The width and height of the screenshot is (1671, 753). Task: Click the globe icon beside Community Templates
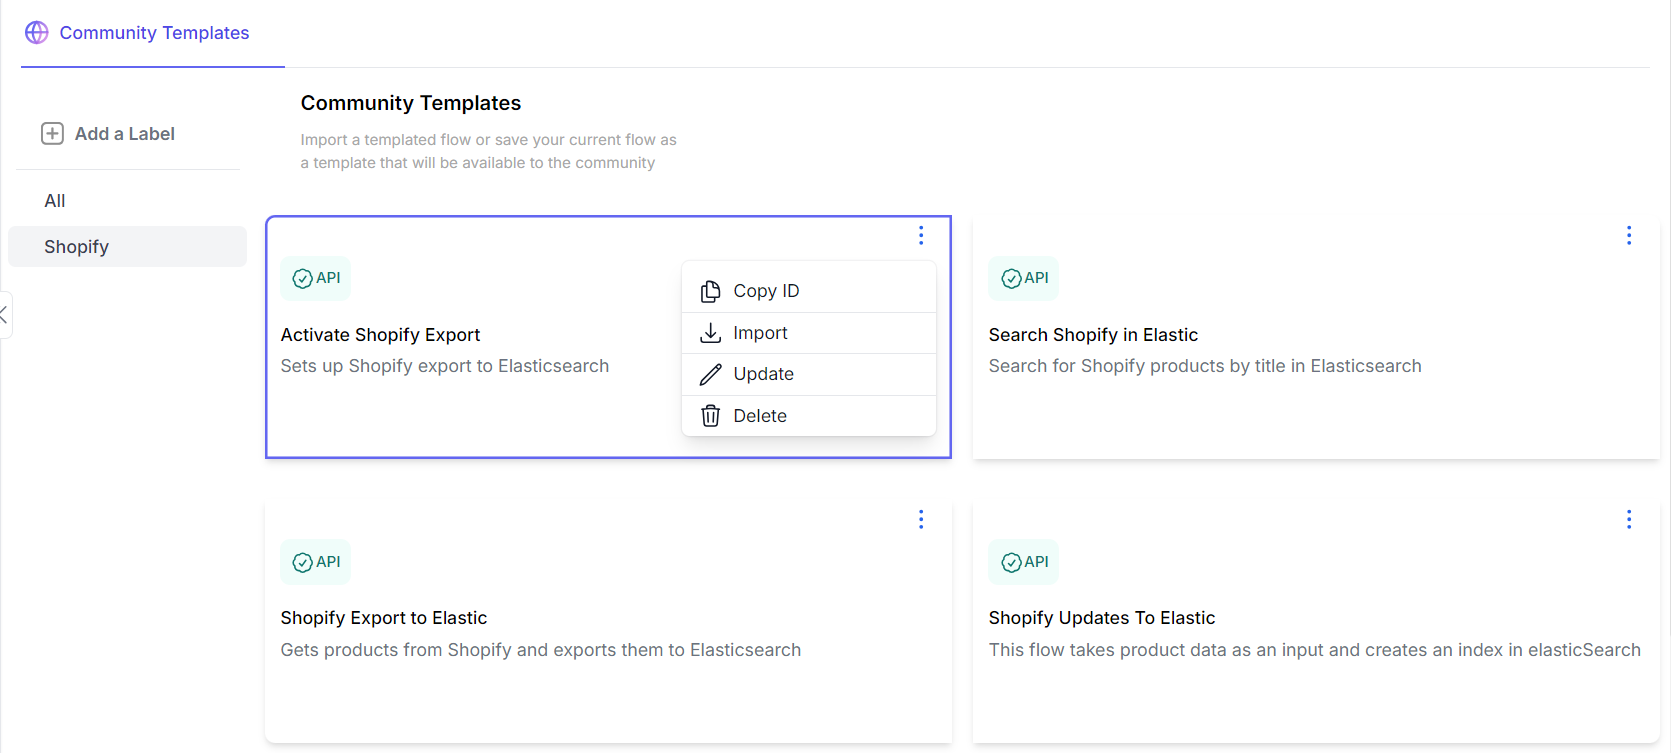(x=37, y=33)
